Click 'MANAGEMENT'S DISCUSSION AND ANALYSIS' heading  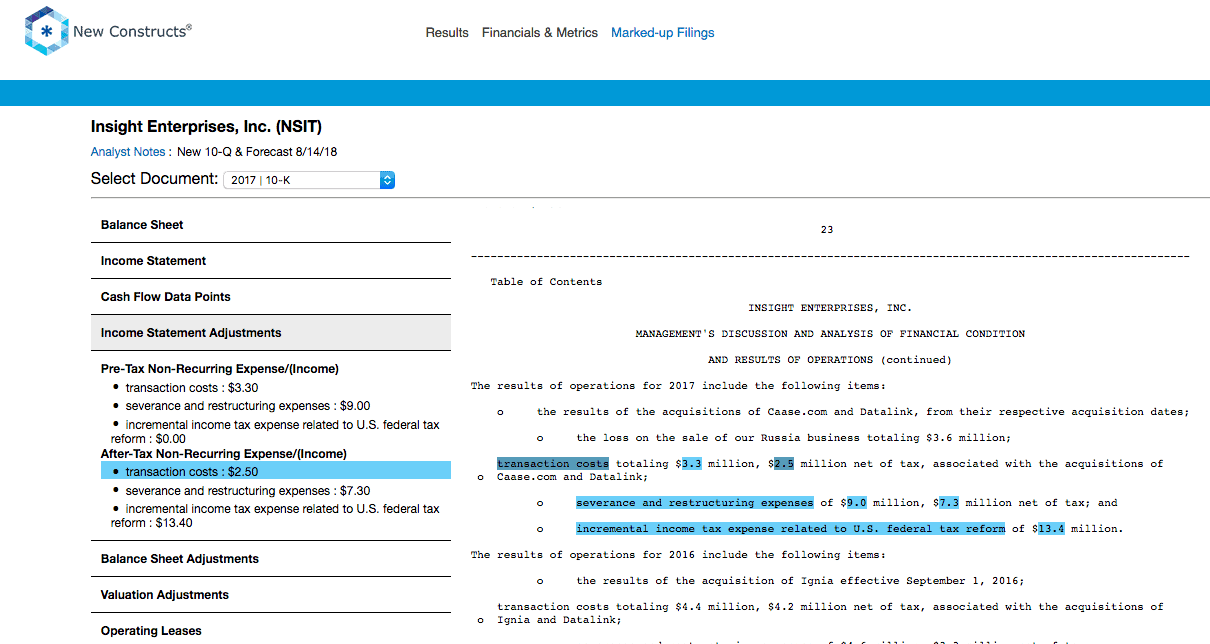click(x=830, y=334)
